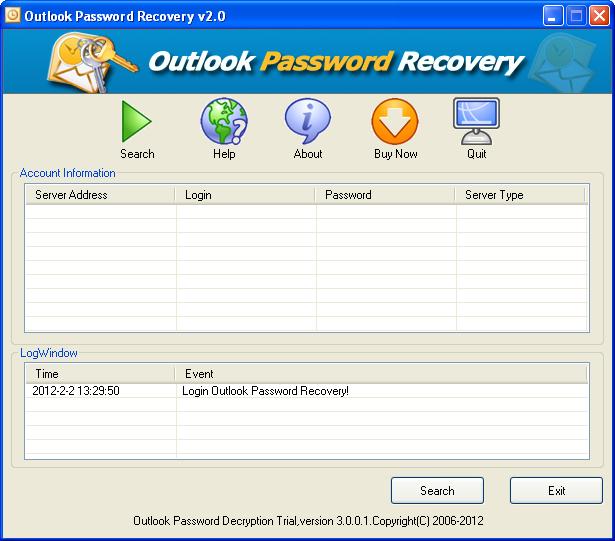Open Help via the globe icon
615x541 pixels.
pos(224,122)
